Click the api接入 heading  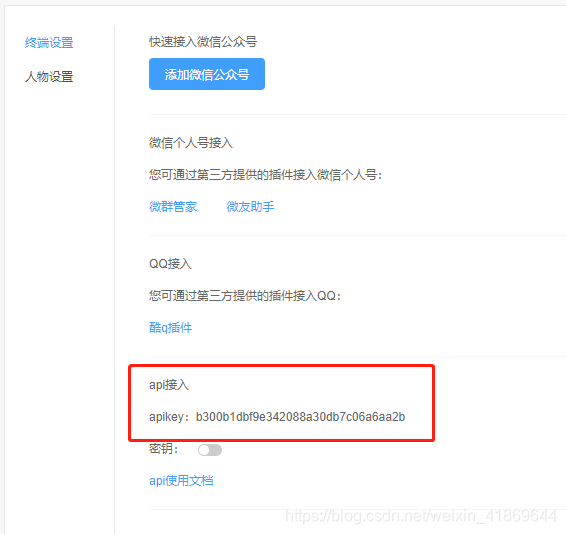pyautogui.click(x=169, y=385)
